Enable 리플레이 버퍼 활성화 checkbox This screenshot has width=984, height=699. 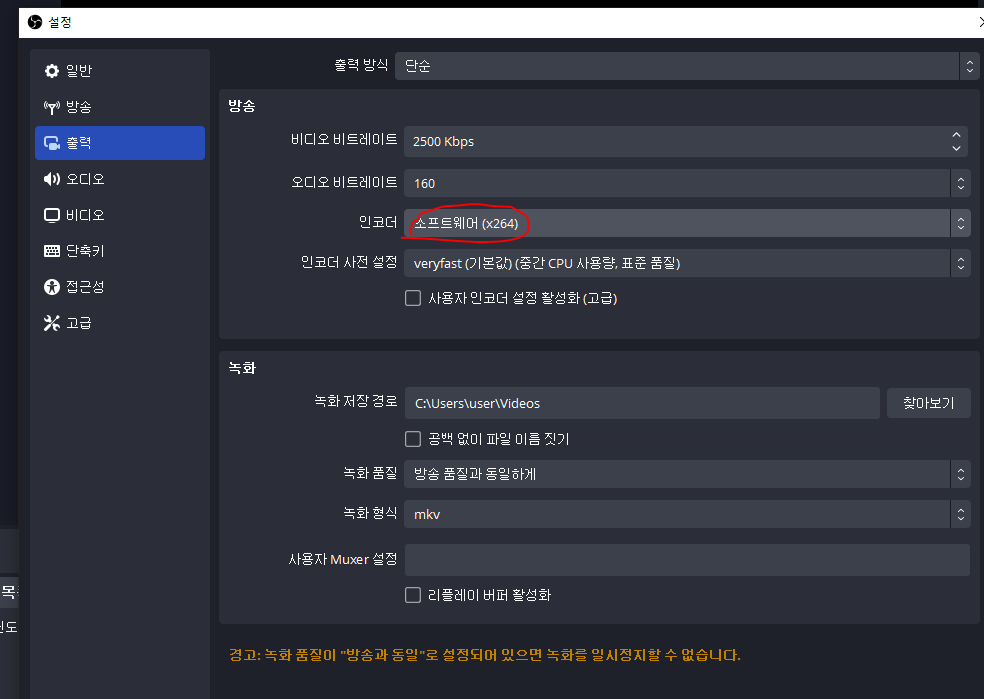413,595
